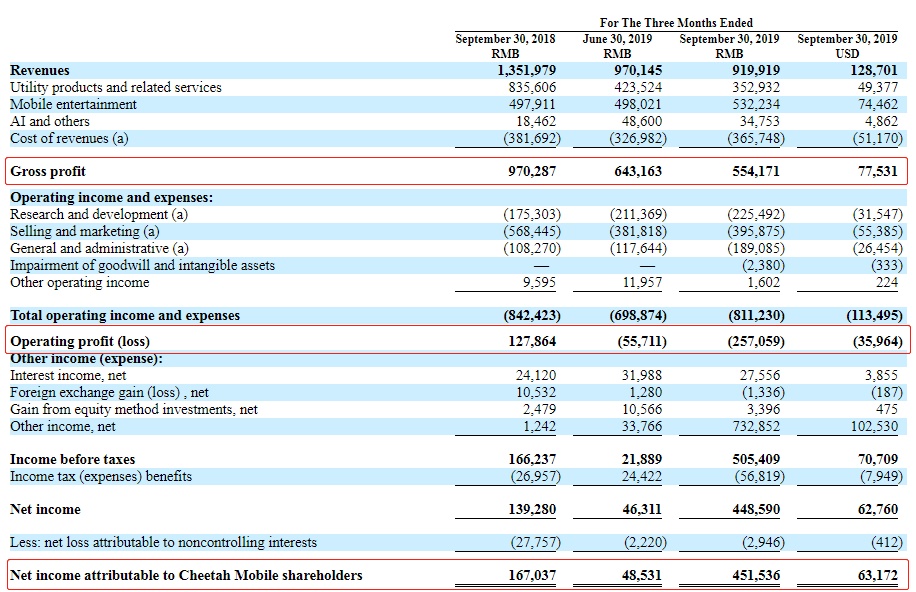Click 'Total operating income and expenses' label
This screenshot has height=592, width=916.
[125, 316]
